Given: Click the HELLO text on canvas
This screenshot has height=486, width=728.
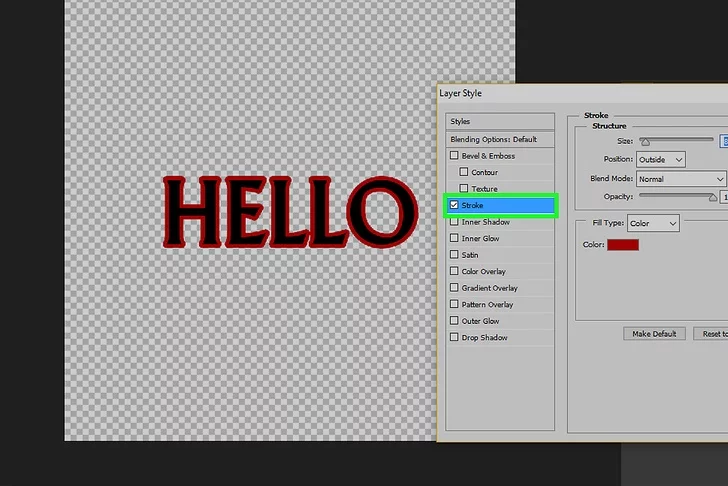Looking at the screenshot, I should (x=289, y=212).
